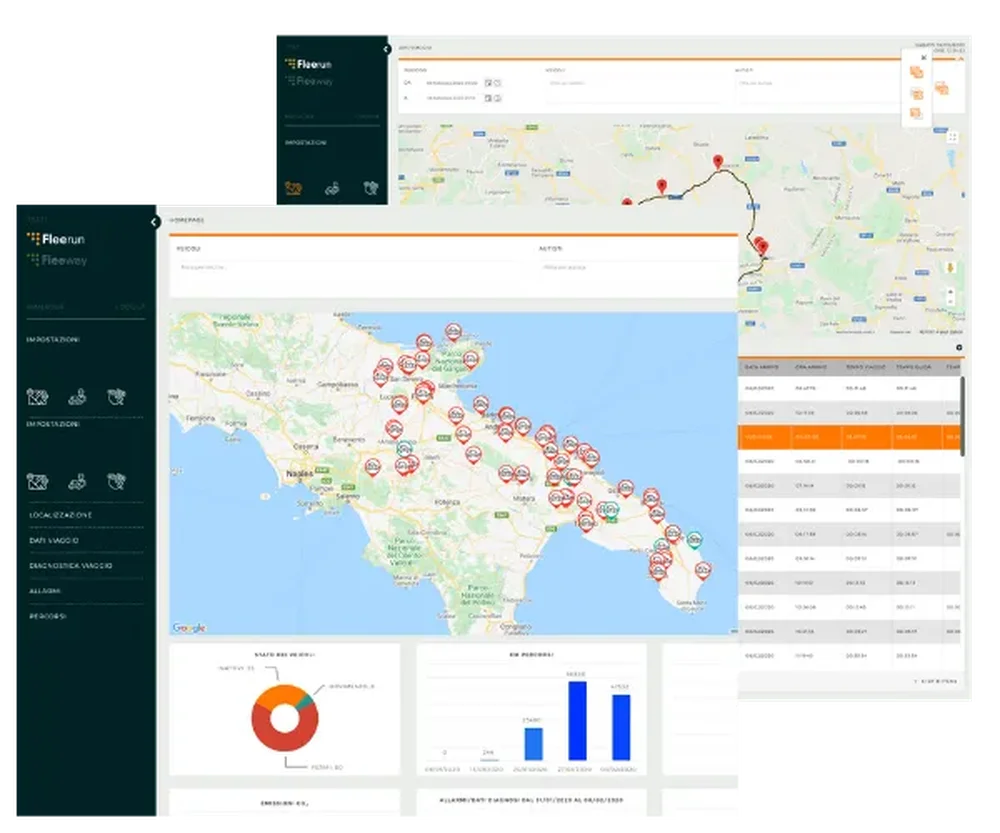Toggle fullscreen on the route map
This screenshot has width=1000, height=833.
952,136
